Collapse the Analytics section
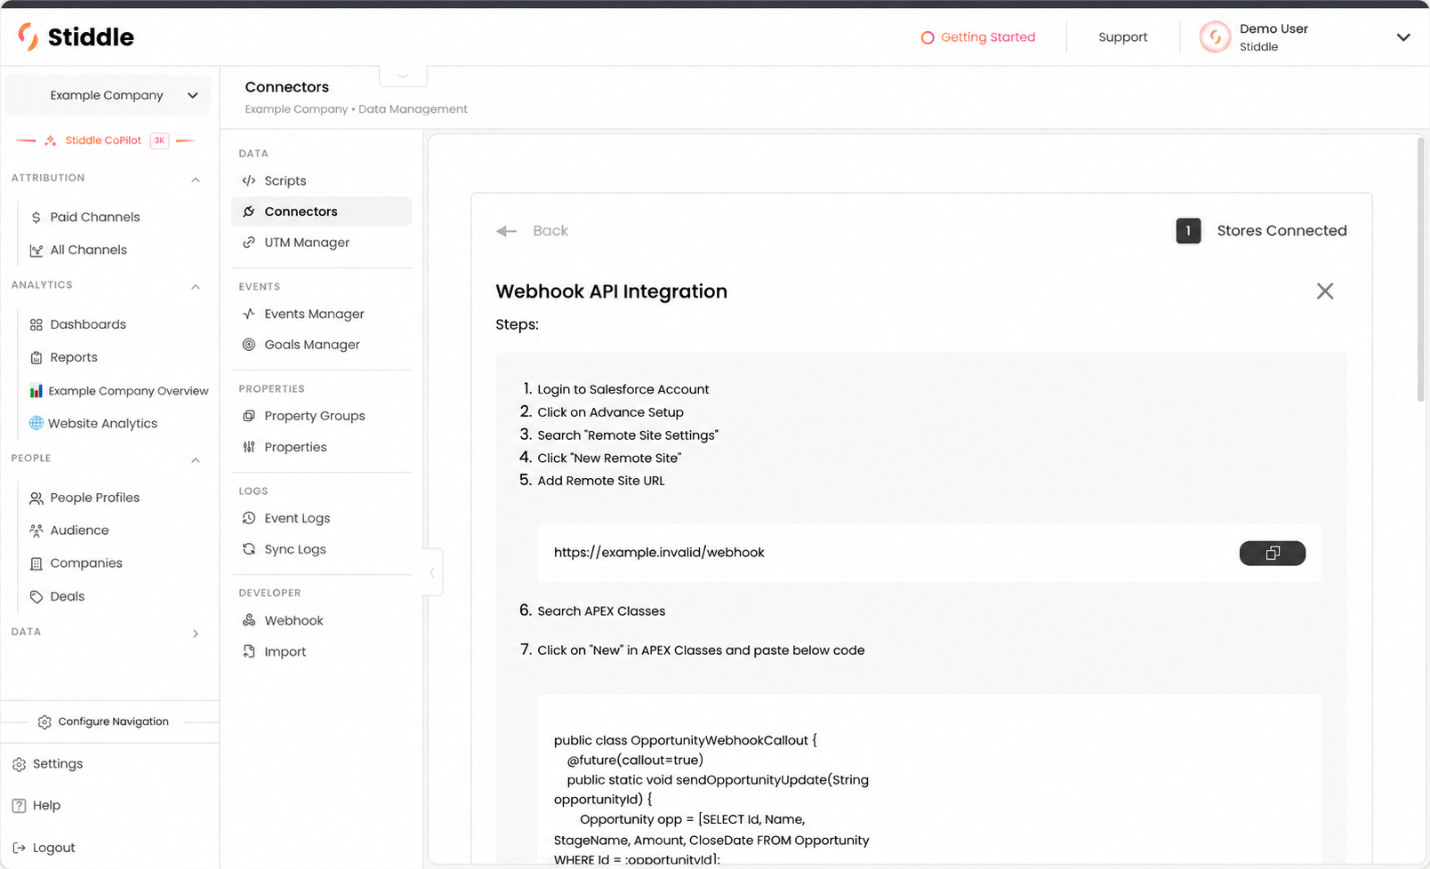Screen dimensions: 1430x869 pyautogui.click(x=196, y=286)
